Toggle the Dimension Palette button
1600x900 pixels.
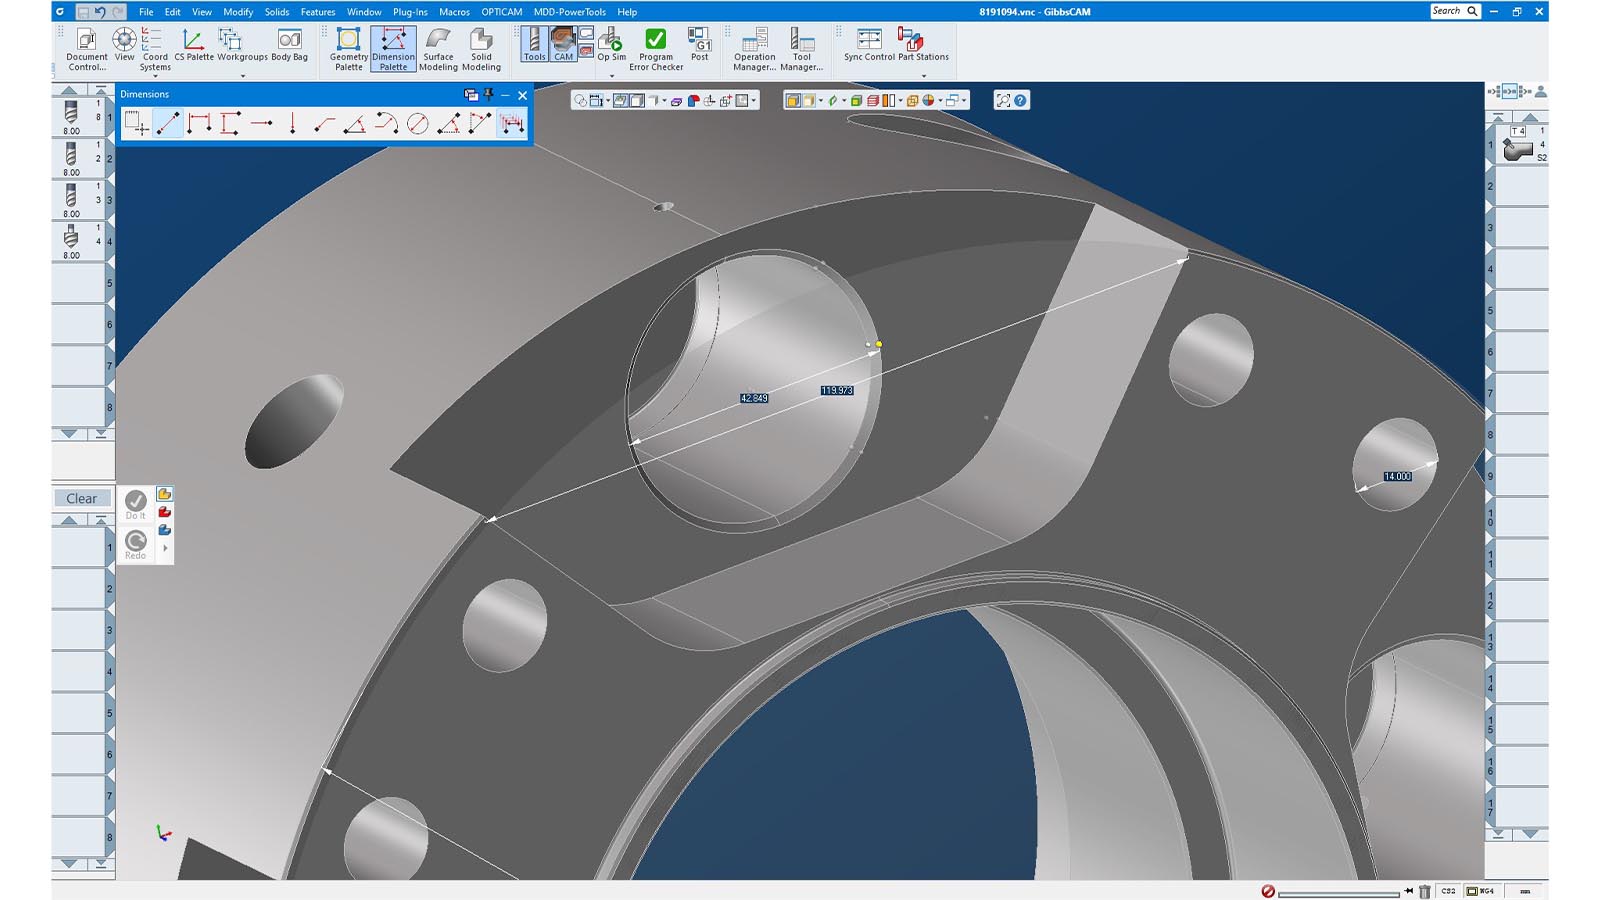point(393,49)
